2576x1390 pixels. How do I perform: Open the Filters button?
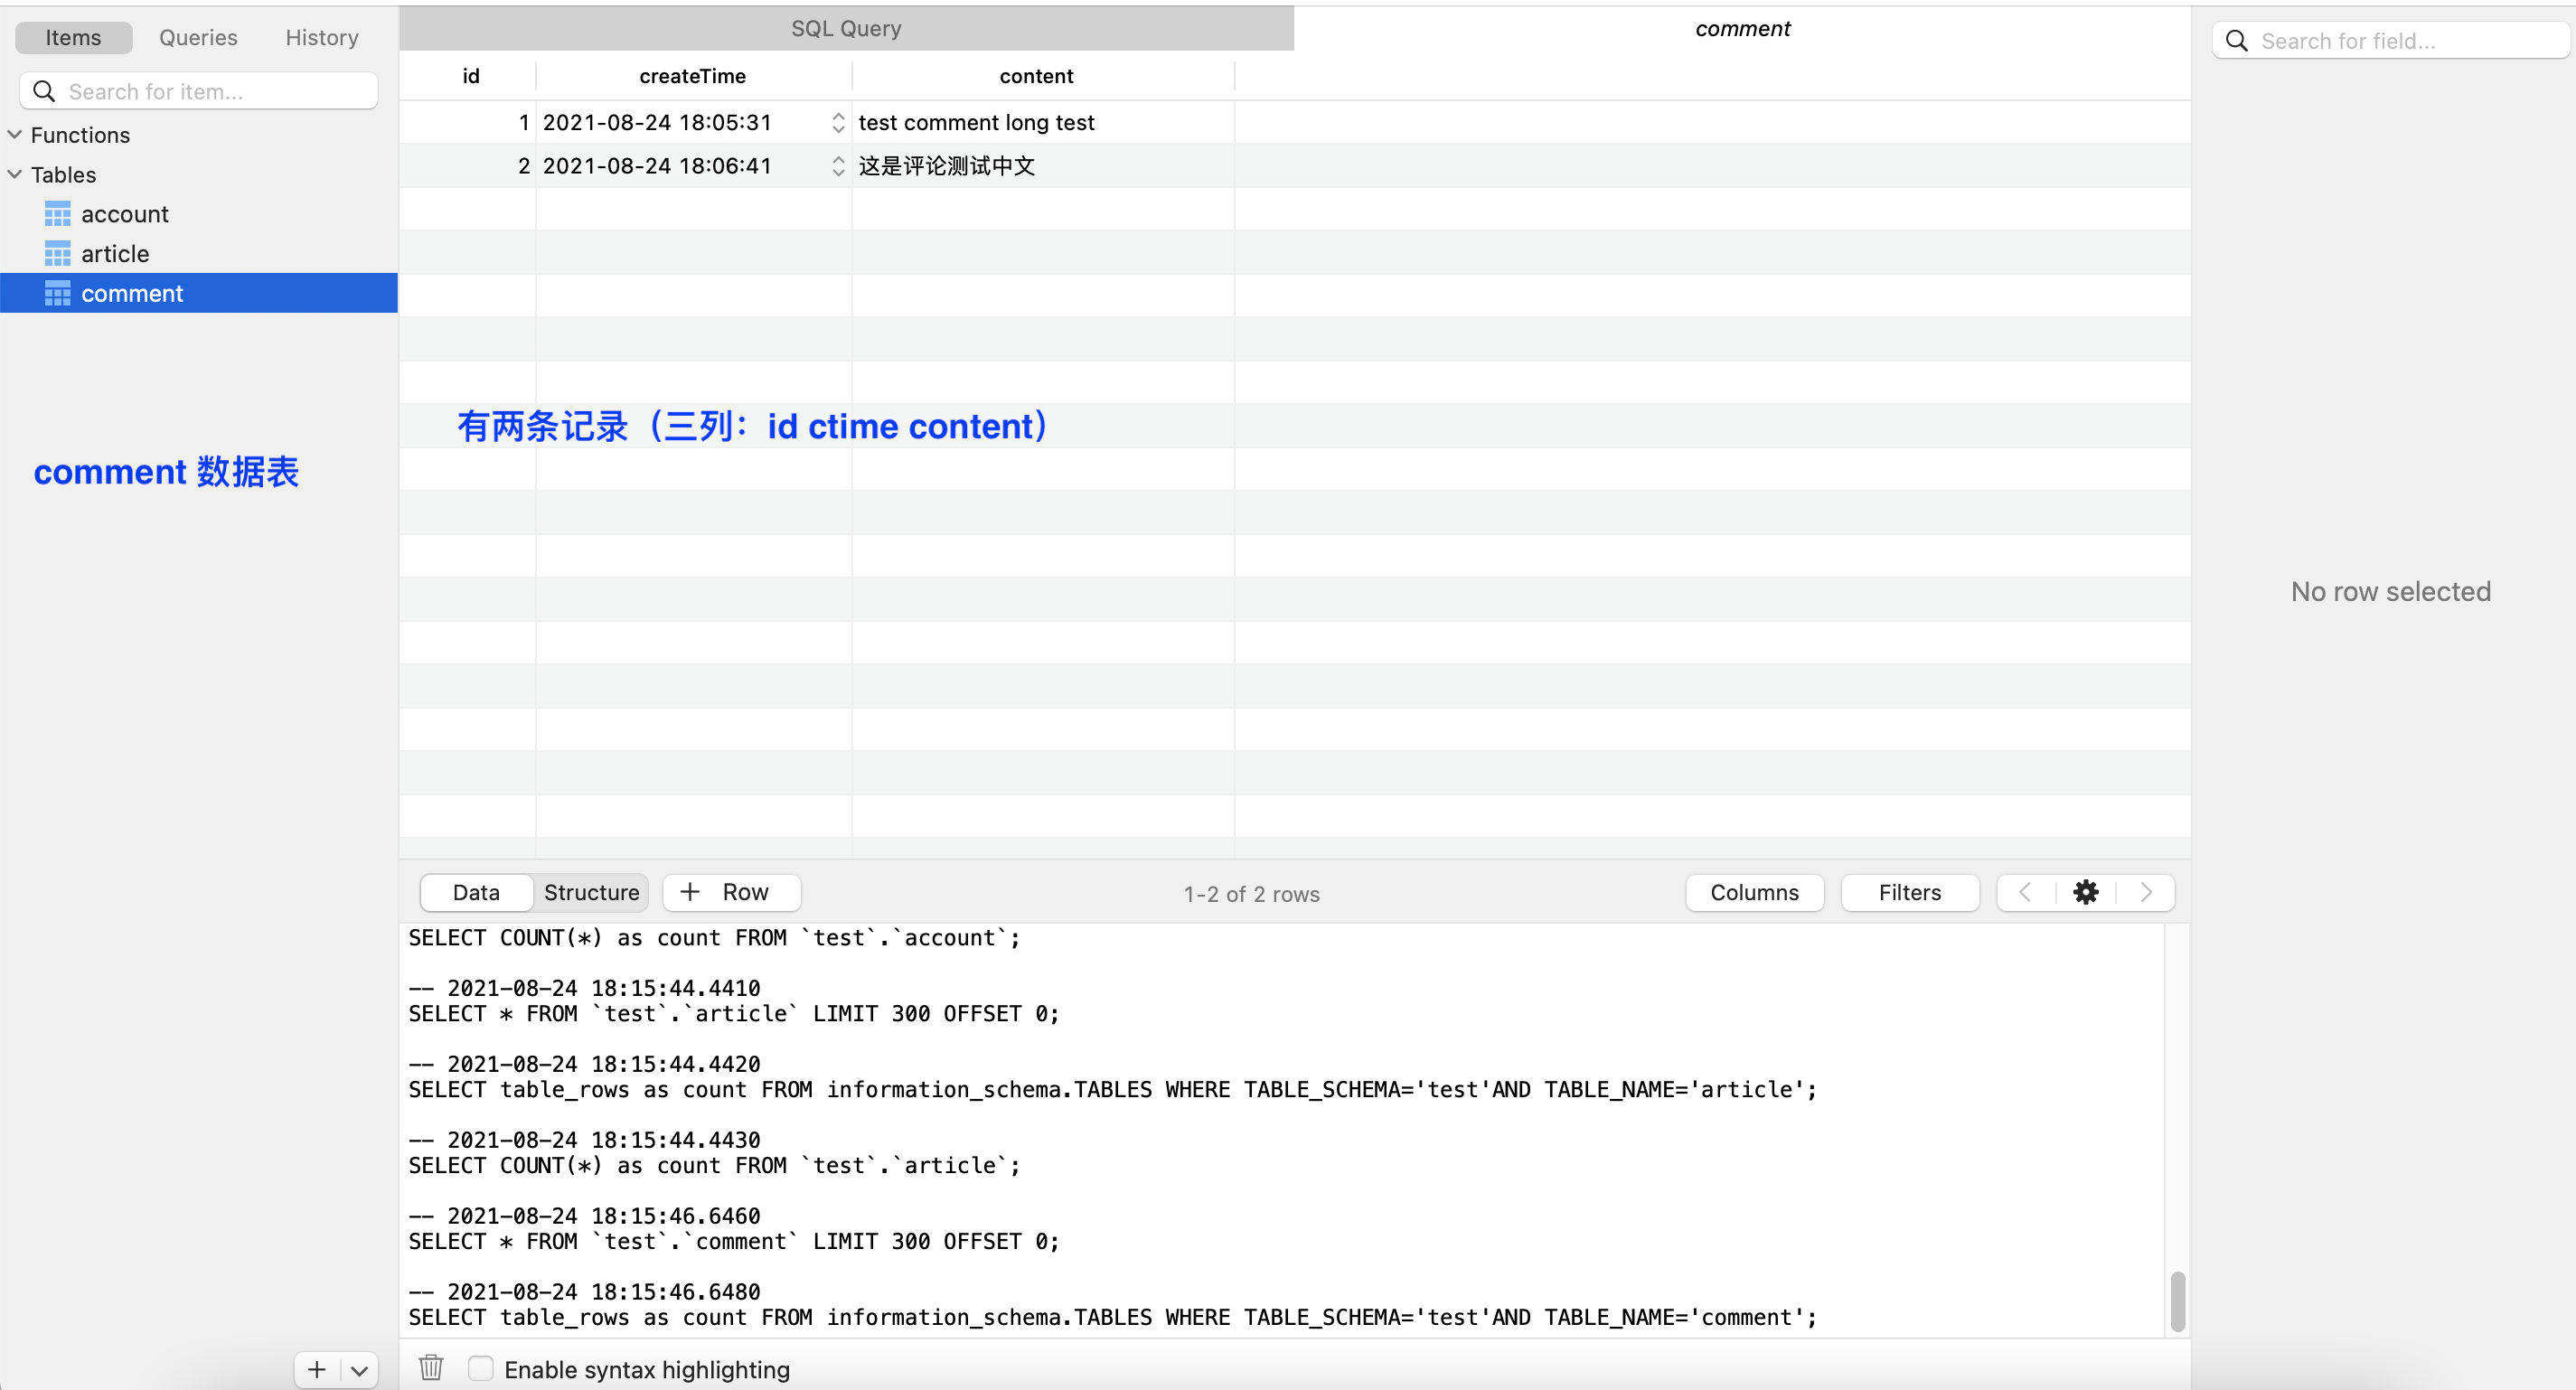(x=1909, y=892)
